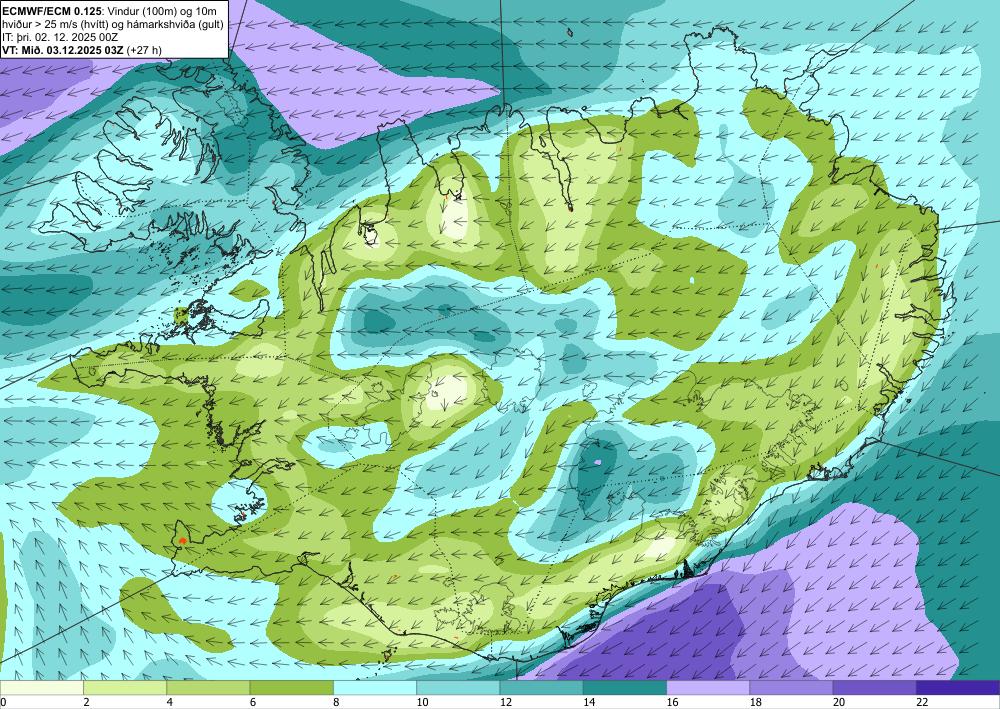Select the light cyan 8–10 m/s legend swatch
This screenshot has height=709, width=1000.
(x=375, y=688)
